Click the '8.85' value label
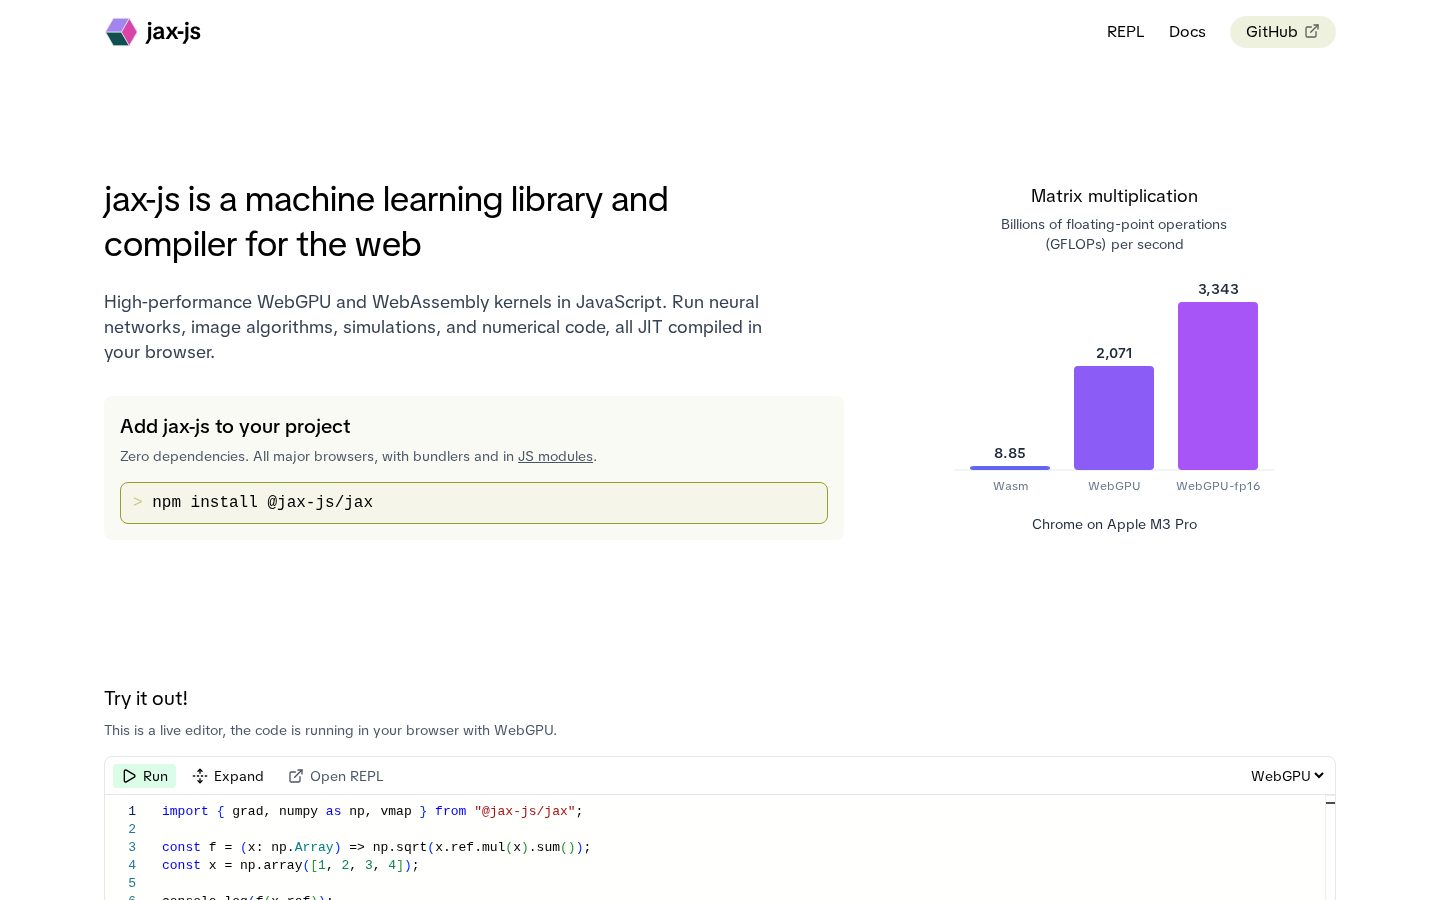The height and width of the screenshot is (900, 1440). click(x=1010, y=453)
